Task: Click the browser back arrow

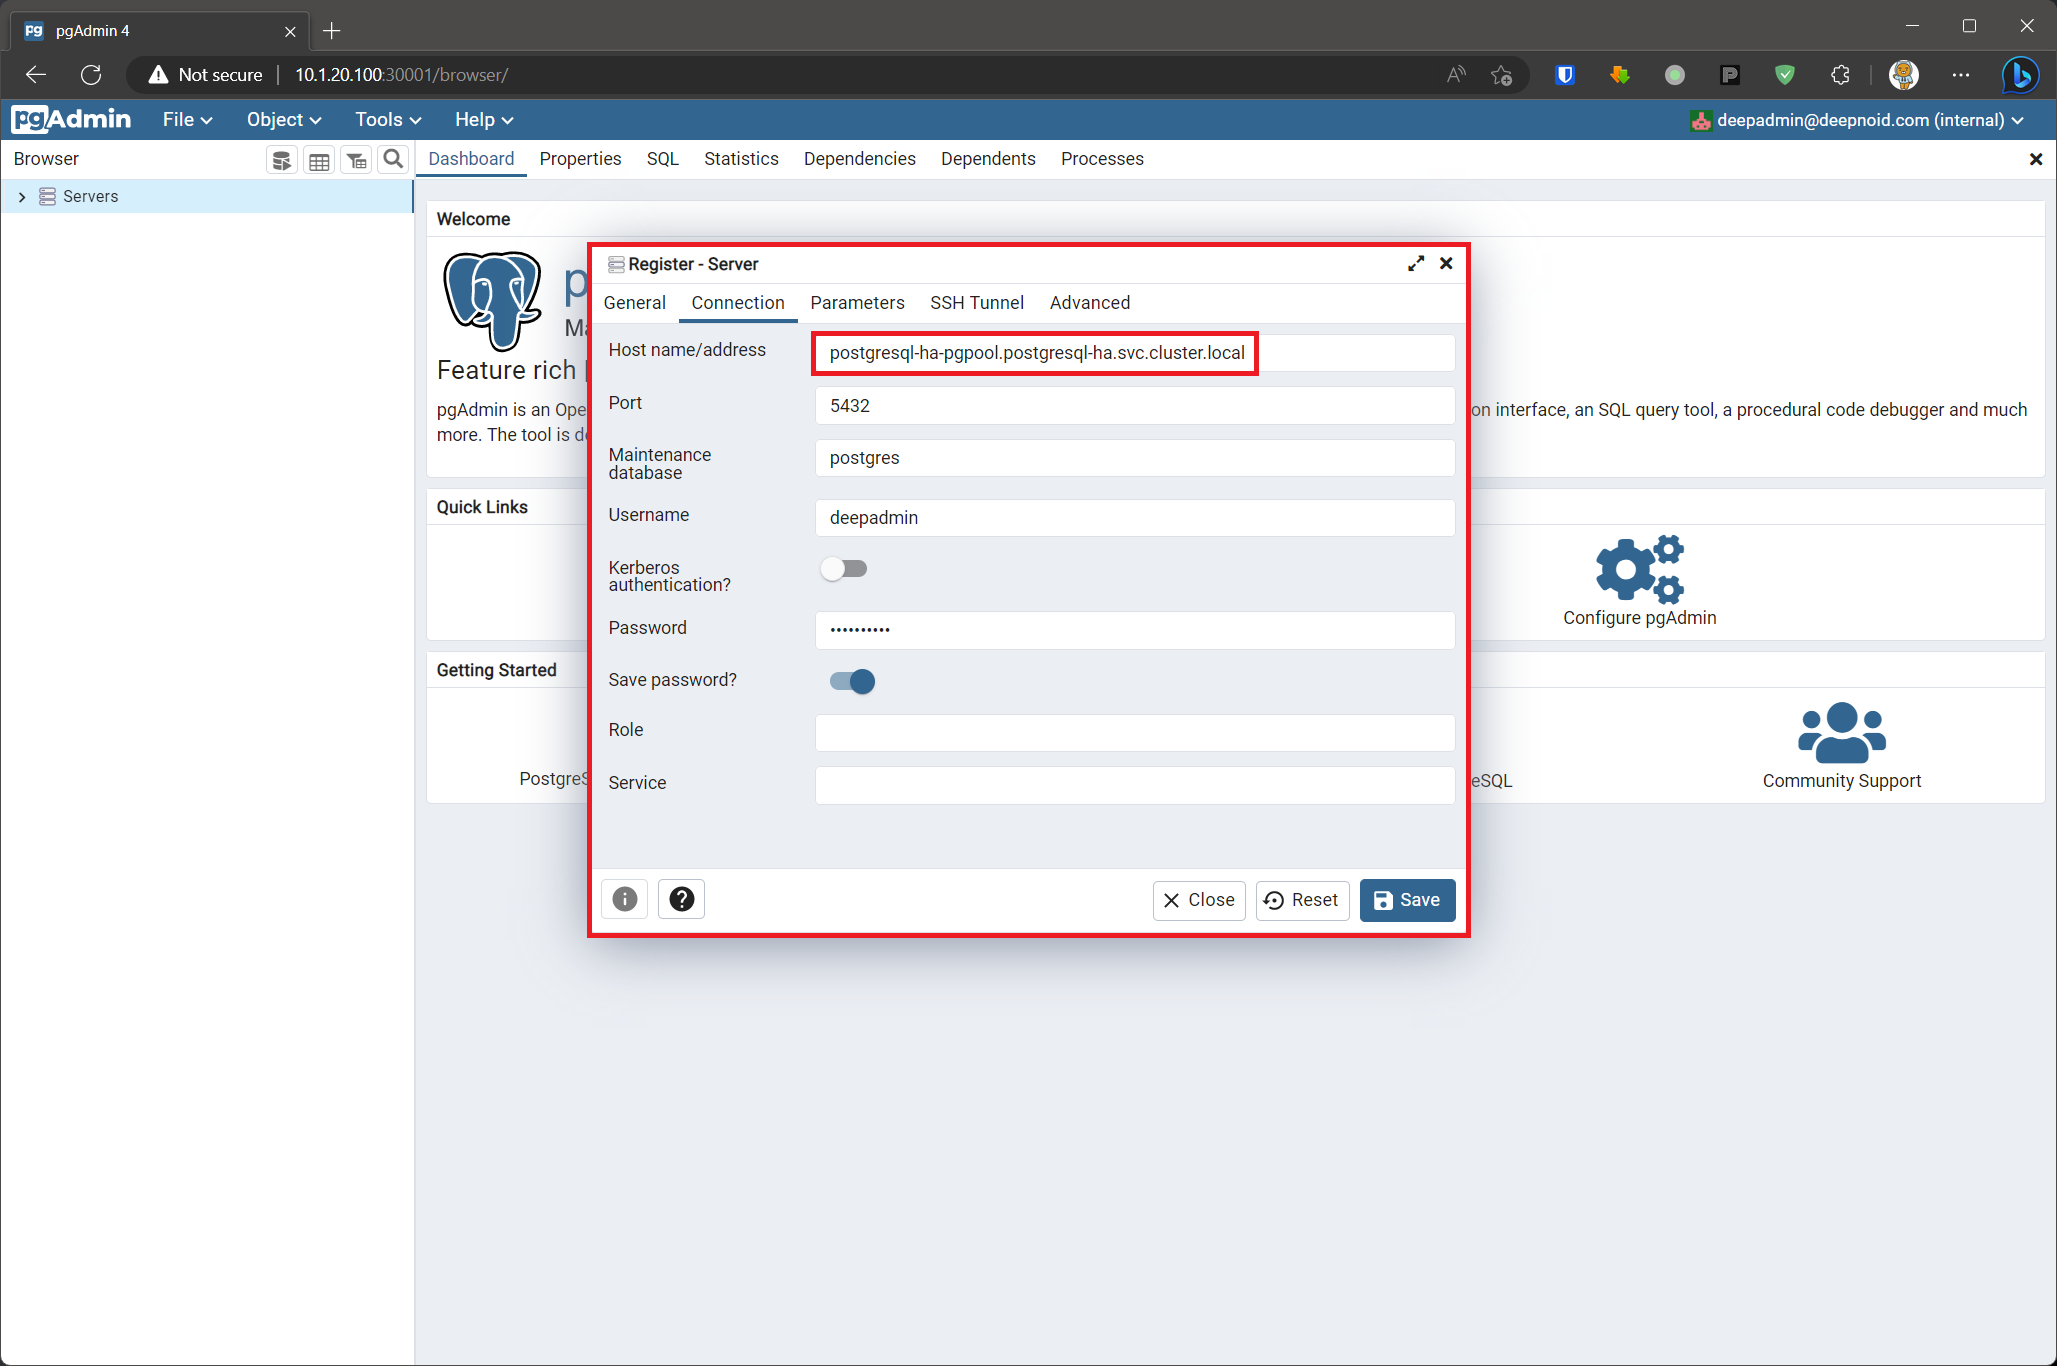Action: 36,75
